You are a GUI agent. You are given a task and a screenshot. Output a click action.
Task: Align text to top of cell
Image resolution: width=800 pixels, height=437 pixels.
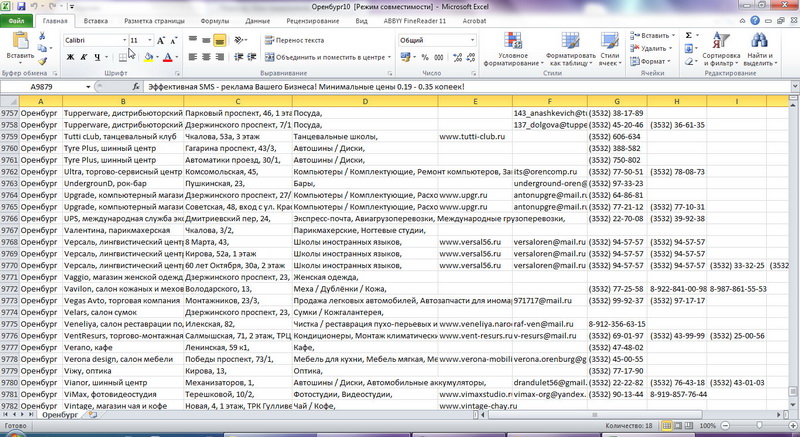pyautogui.click(x=193, y=40)
